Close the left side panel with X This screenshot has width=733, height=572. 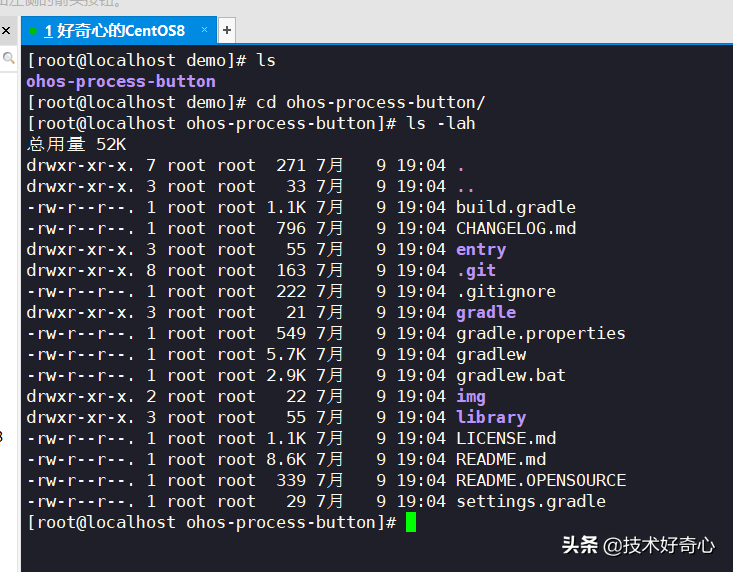click(6, 31)
